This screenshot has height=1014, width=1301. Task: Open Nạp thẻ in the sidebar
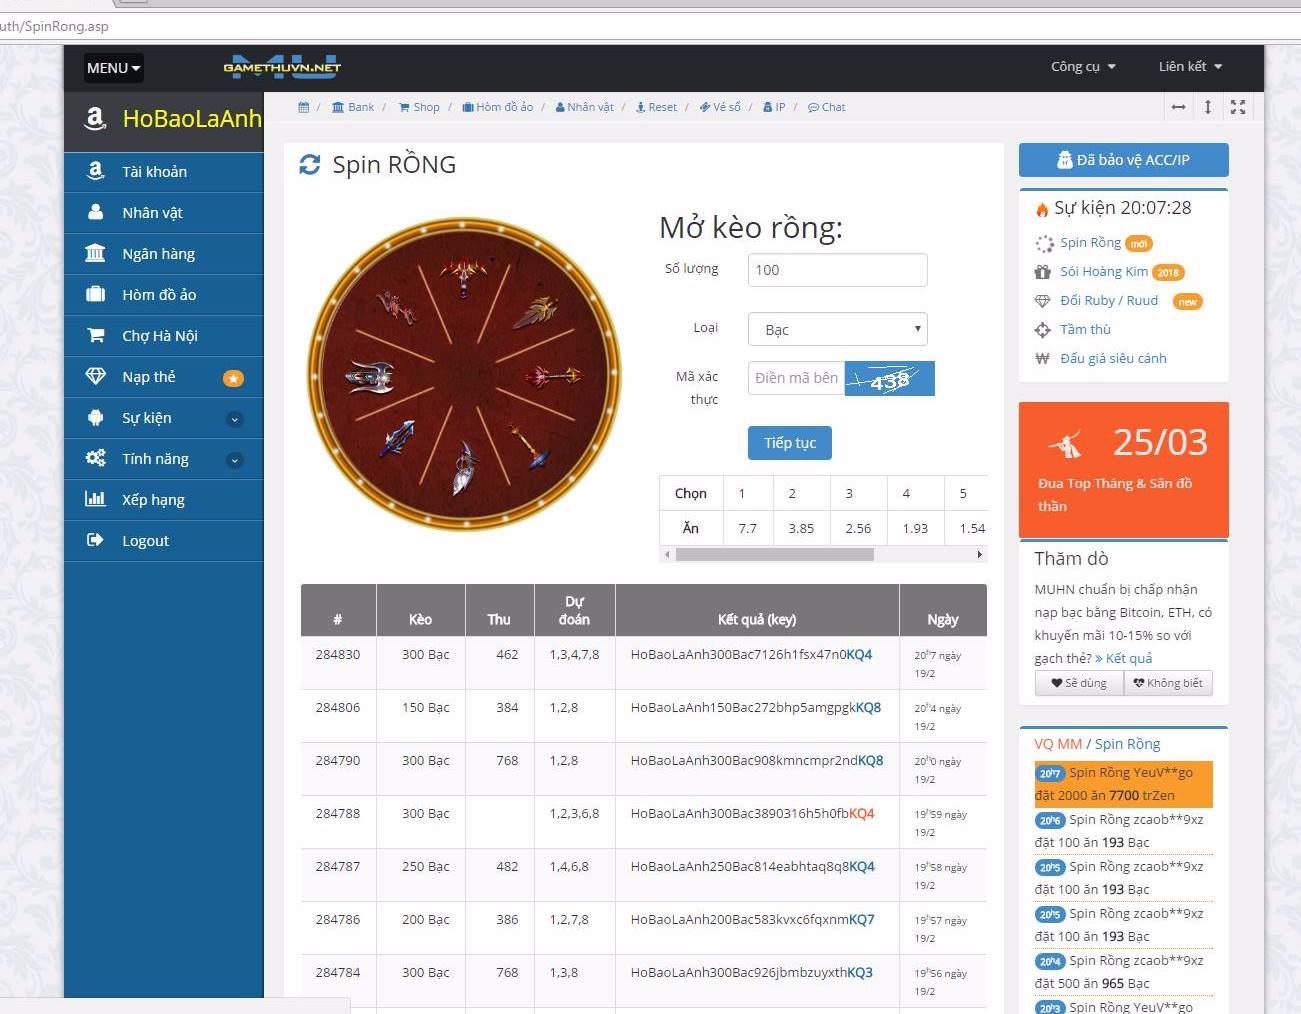tap(164, 377)
